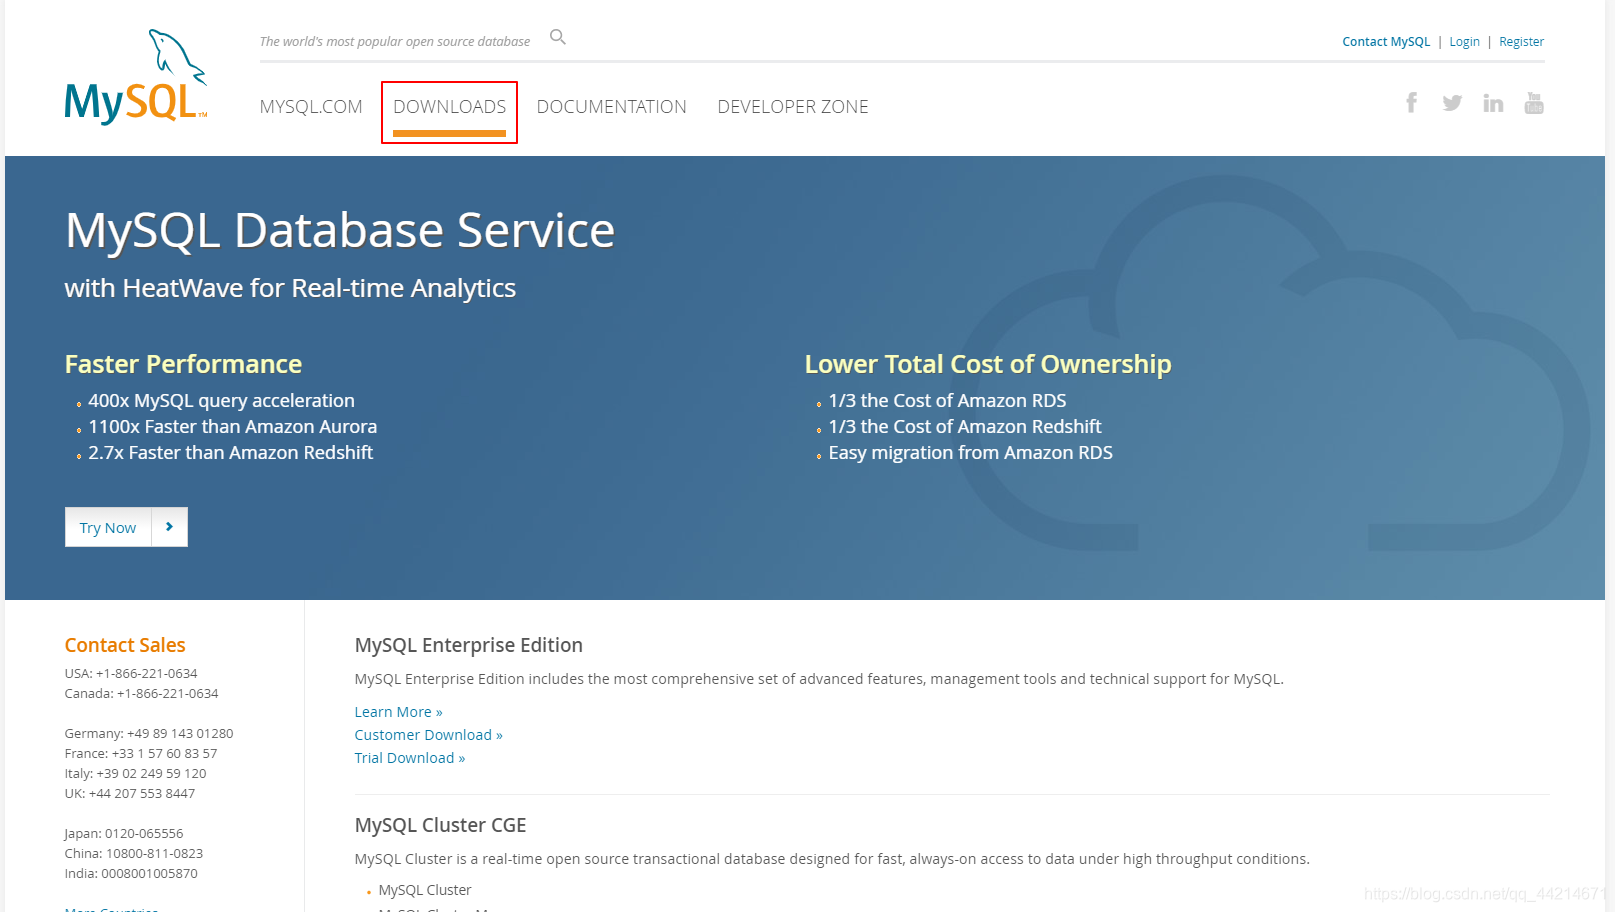Click 'Easy migration from Amazon RDS' bullet
Viewport: 1615px width, 912px height.
[970, 453]
